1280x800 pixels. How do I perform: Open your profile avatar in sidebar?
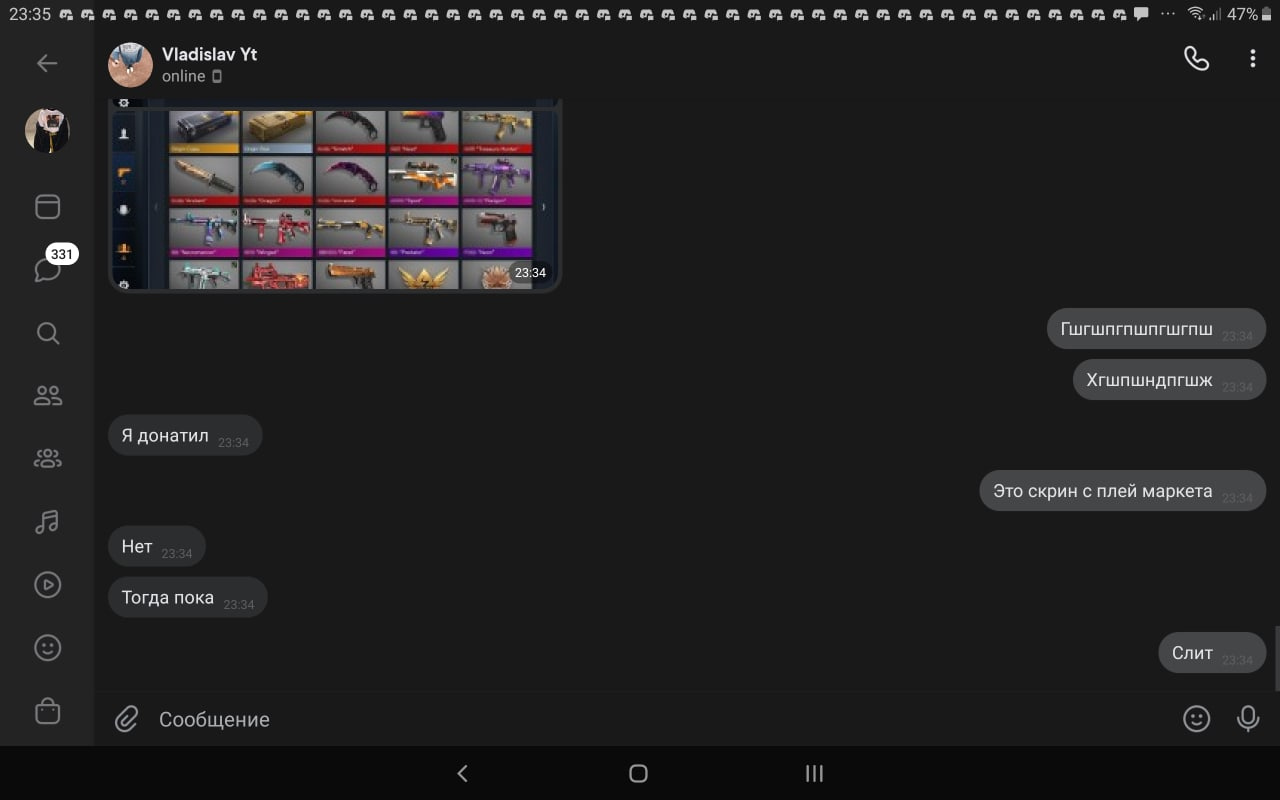pos(47,131)
